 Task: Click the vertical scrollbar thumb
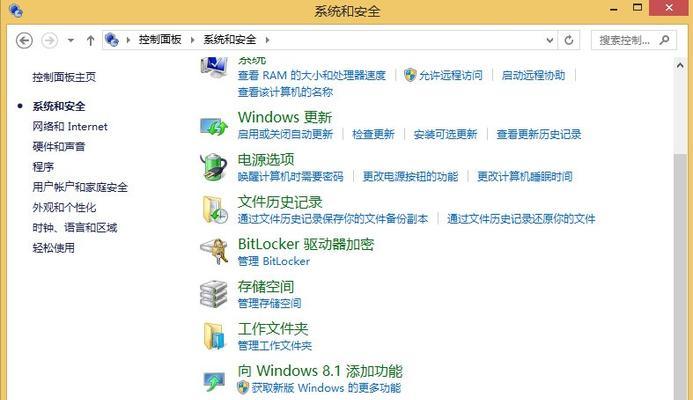click(680, 276)
